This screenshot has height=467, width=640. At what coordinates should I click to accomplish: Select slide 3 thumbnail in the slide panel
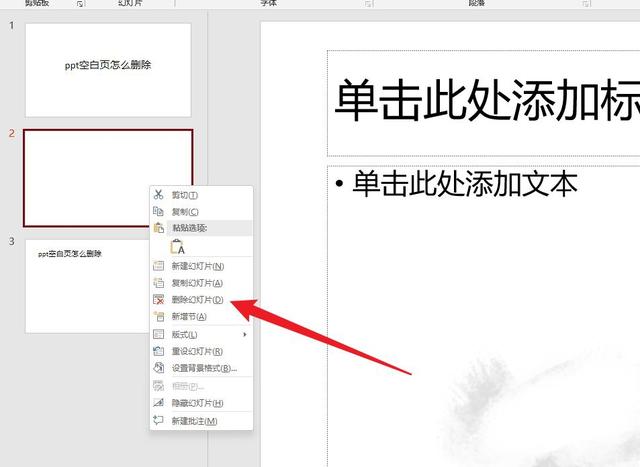coord(87,286)
